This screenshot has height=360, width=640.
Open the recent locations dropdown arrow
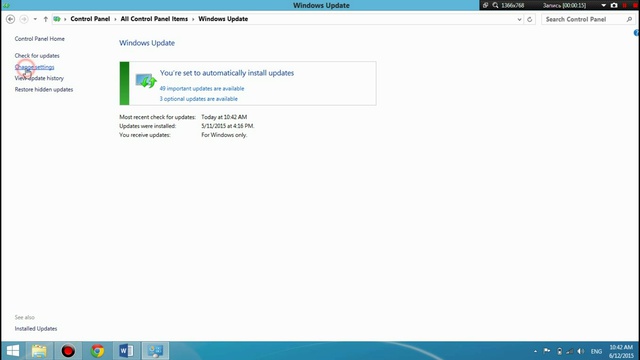(35, 19)
